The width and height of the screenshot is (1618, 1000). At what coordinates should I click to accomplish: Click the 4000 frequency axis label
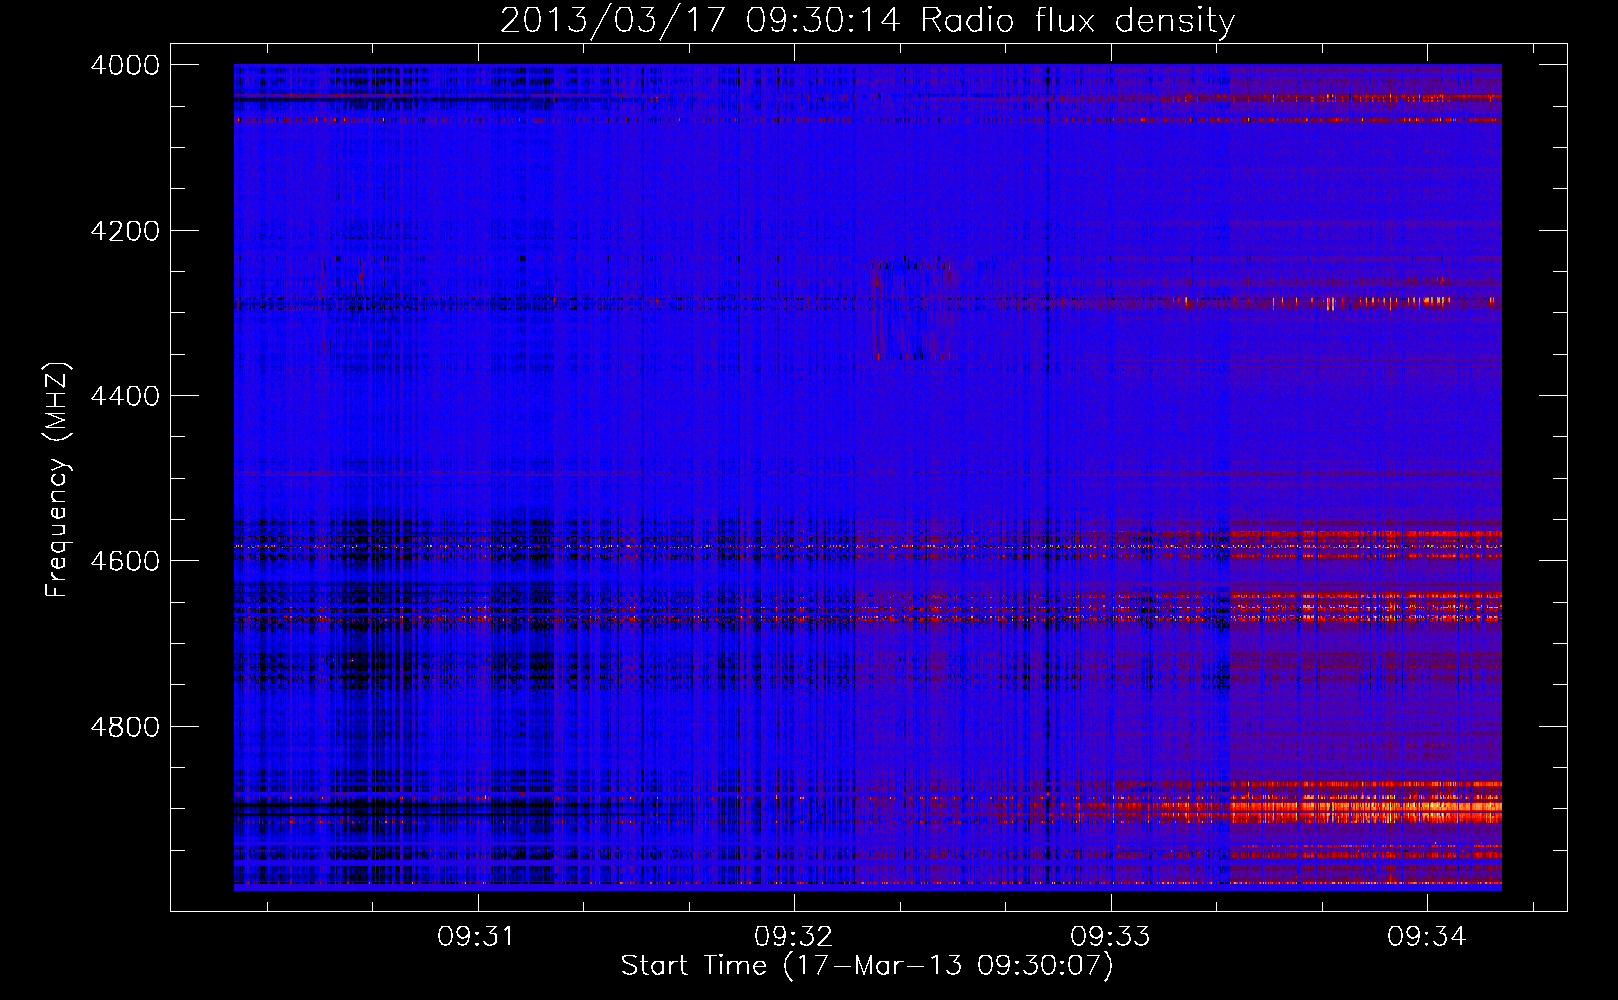coord(125,65)
